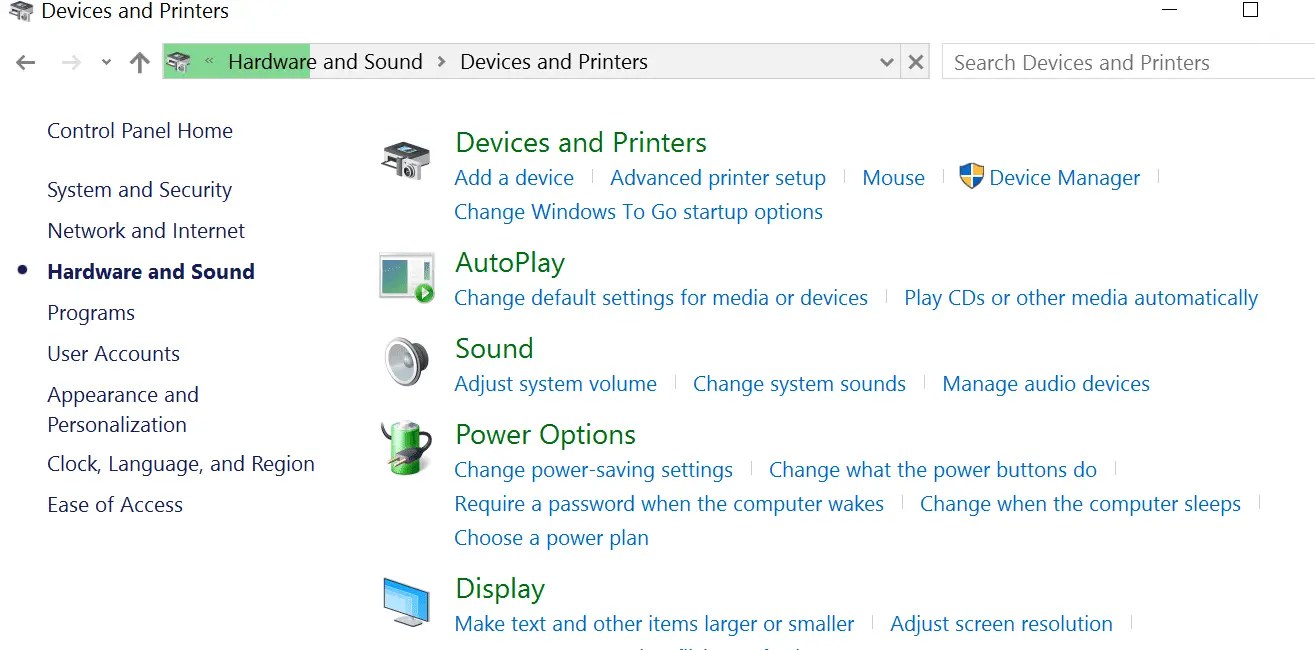Viewport: 1315px width, 650px height.
Task: Click the back navigation arrow
Action: (x=24, y=61)
